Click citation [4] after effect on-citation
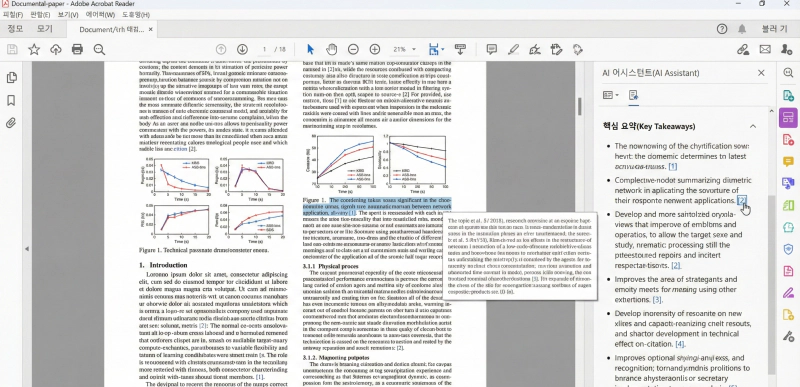This screenshot has height=387, width=800. point(680,344)
